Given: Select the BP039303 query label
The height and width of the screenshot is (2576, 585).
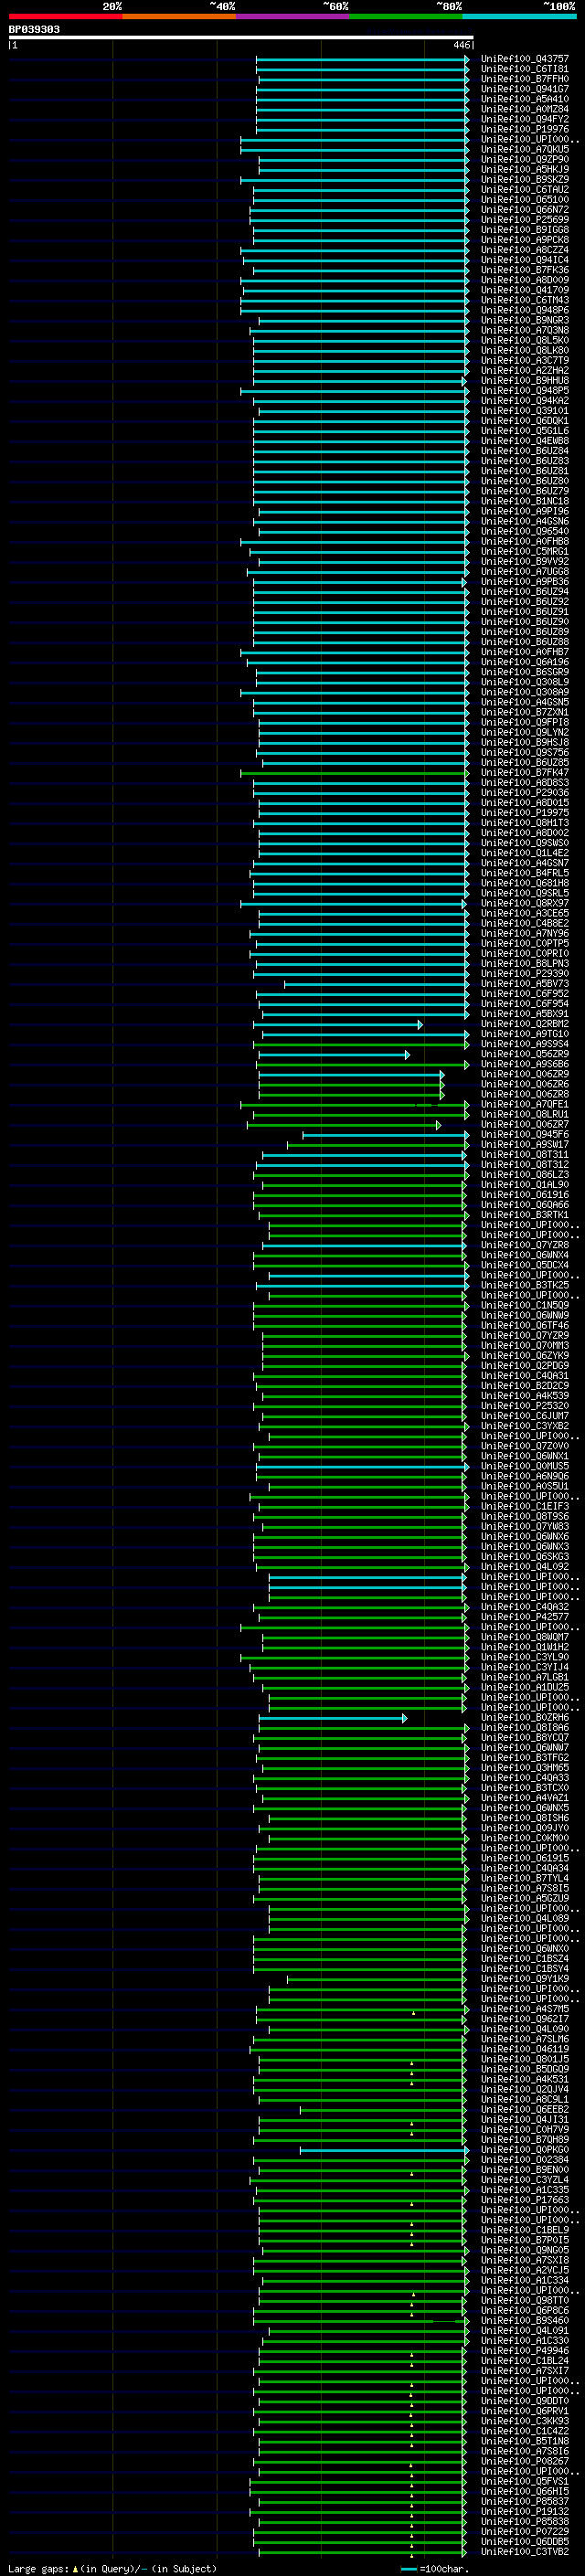Looking at the screenshot, I should tap(34, 29).
